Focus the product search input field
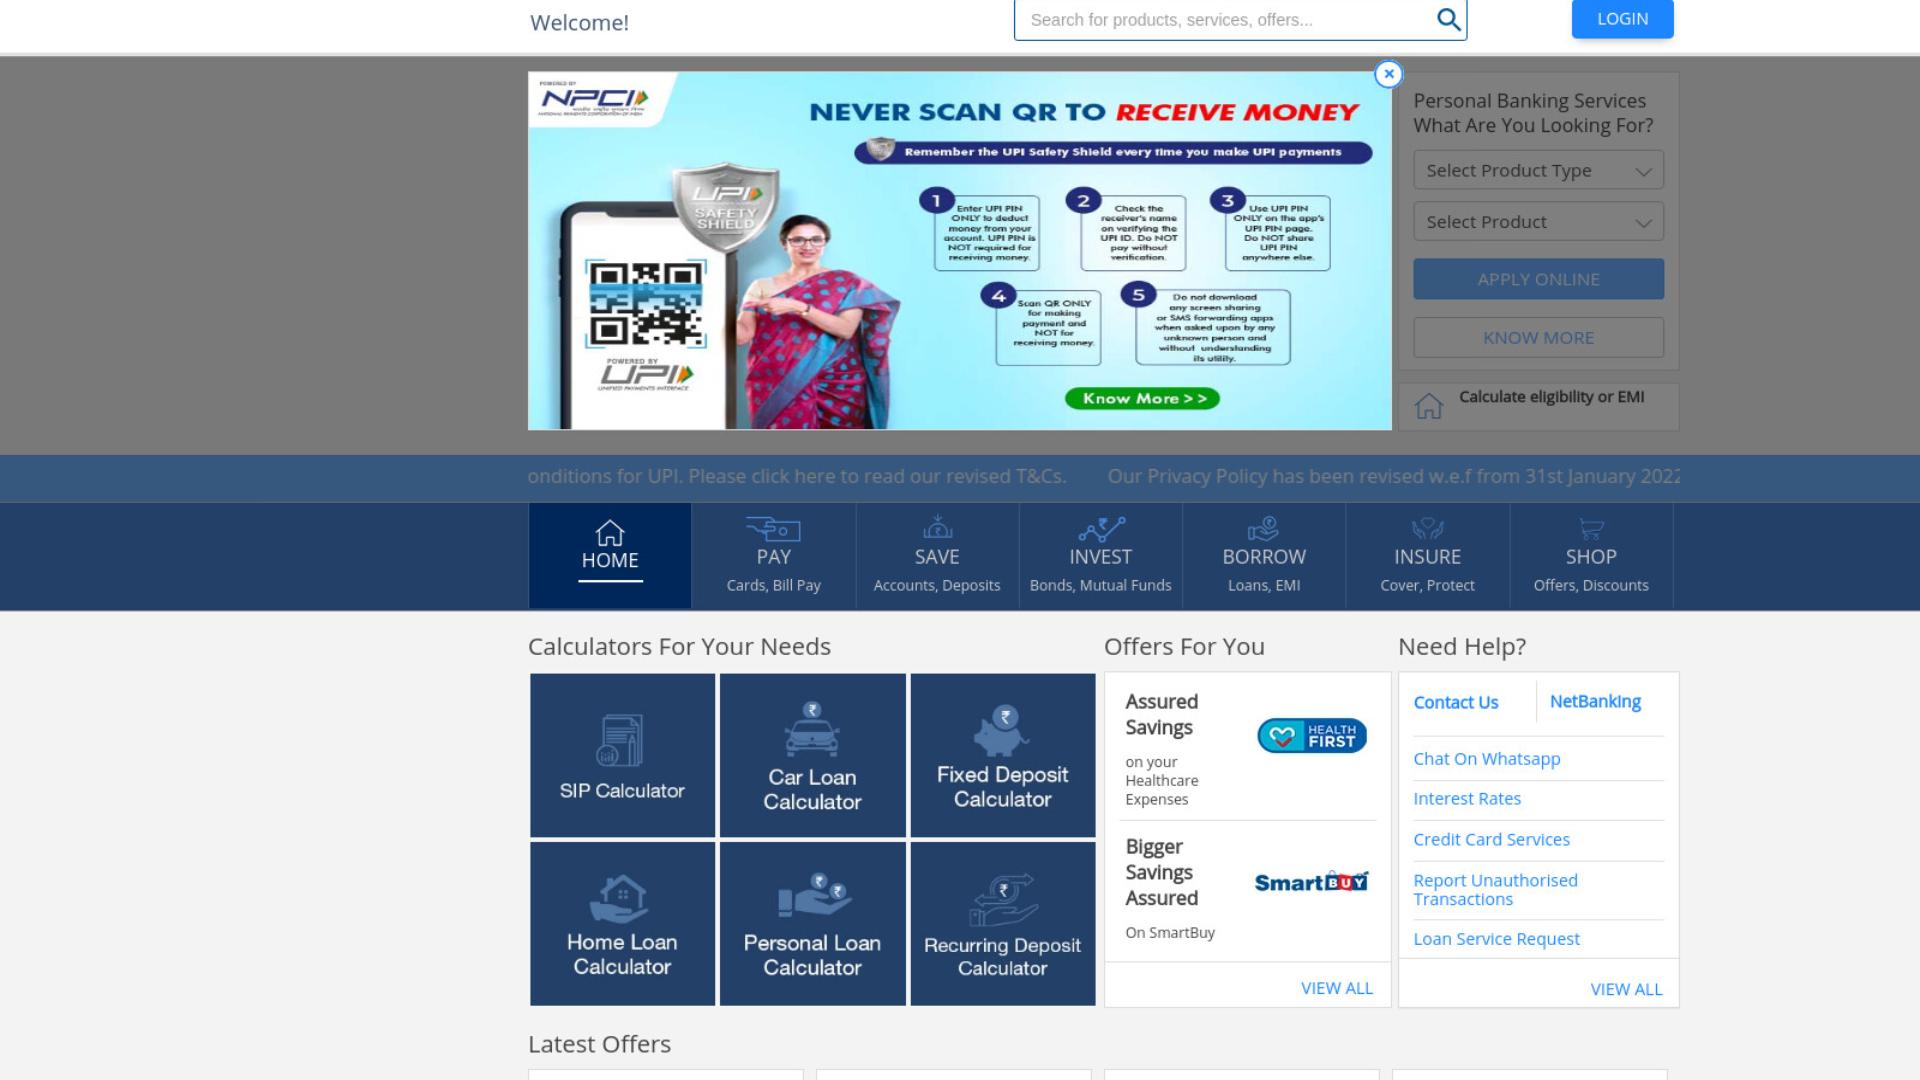Image resolution: width=1920 pixels, height=1080 pixels. pos(1225,20)
